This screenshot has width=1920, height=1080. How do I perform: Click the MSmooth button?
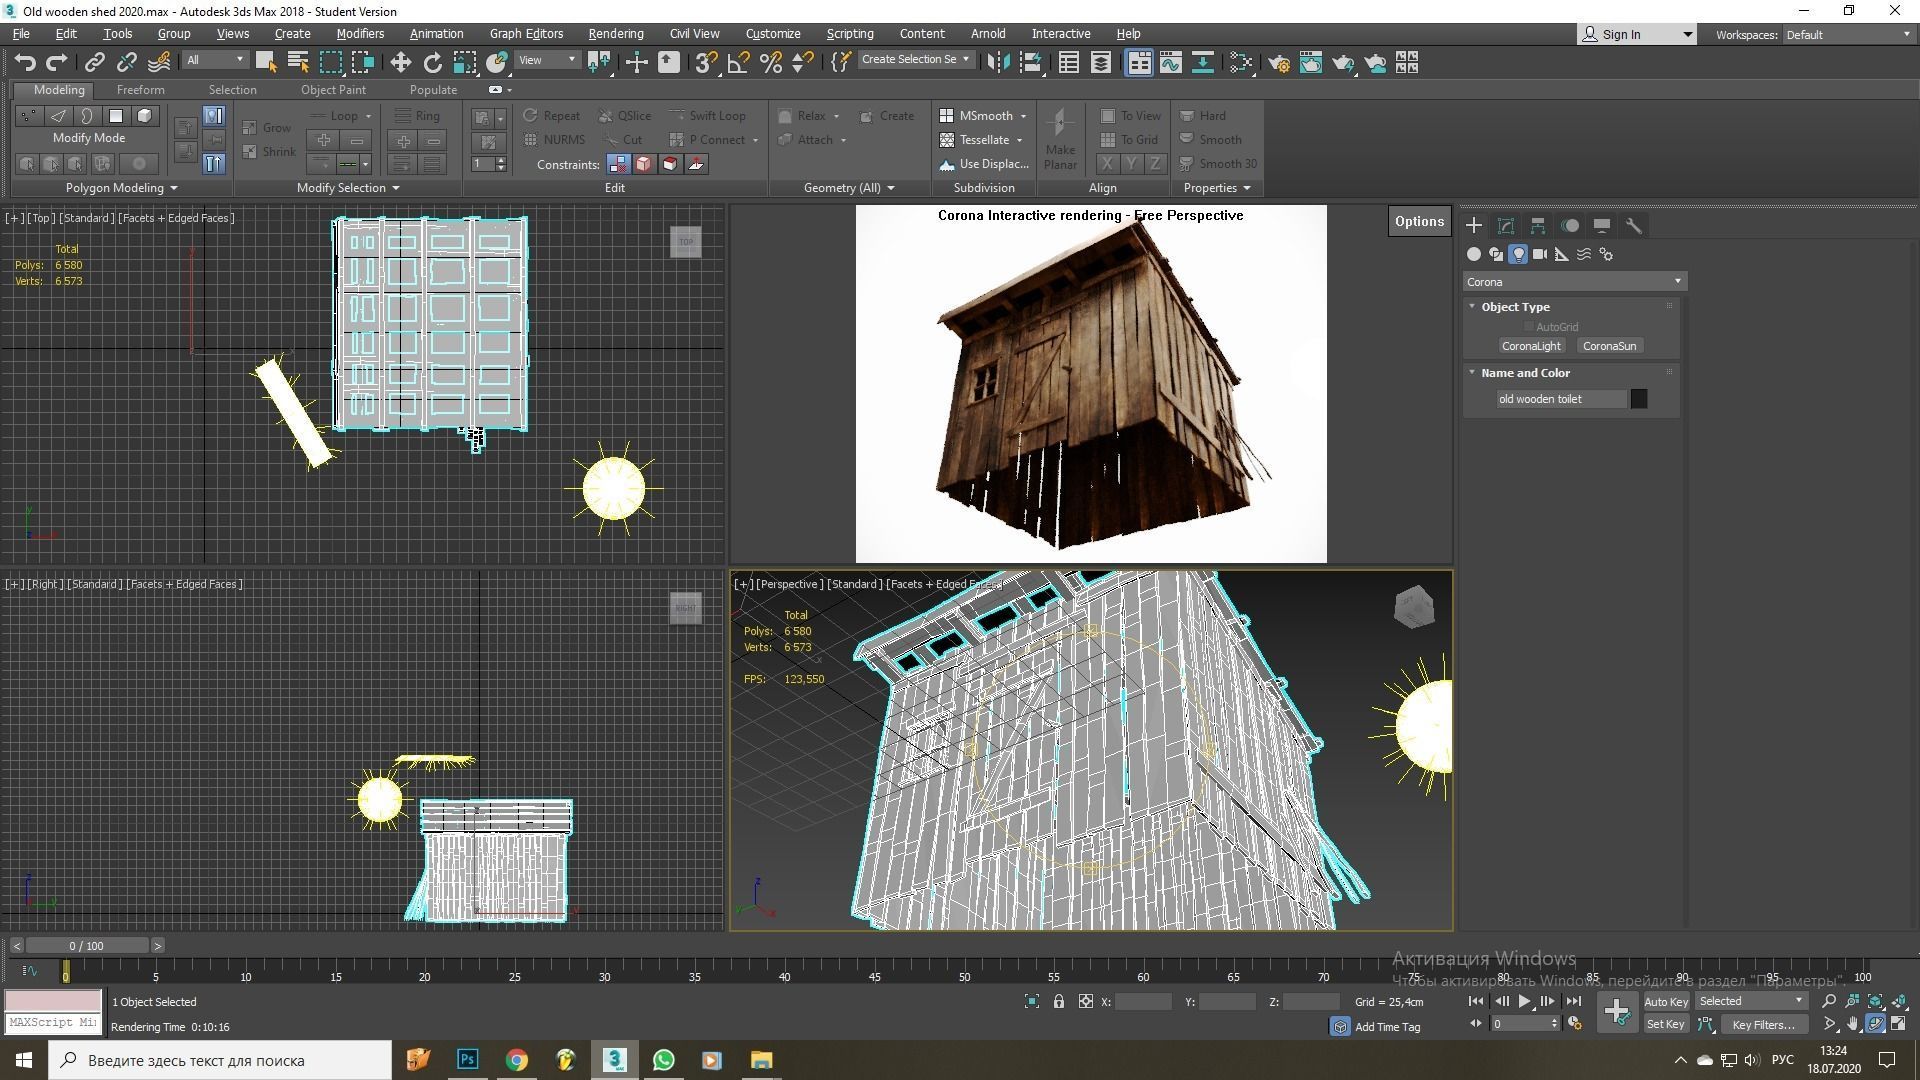tap(984, 116)
